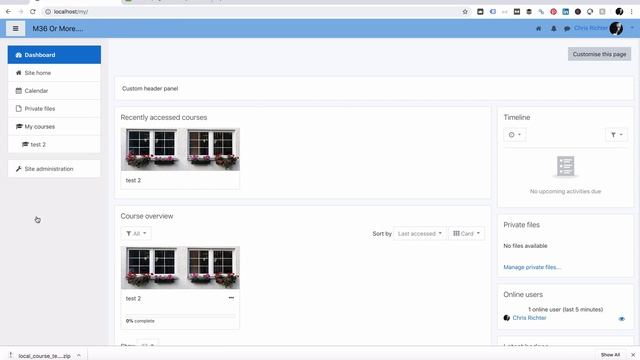640x360 pixels.
Task: Open My courses in the side navigation
Action: [x=54, y=127]
